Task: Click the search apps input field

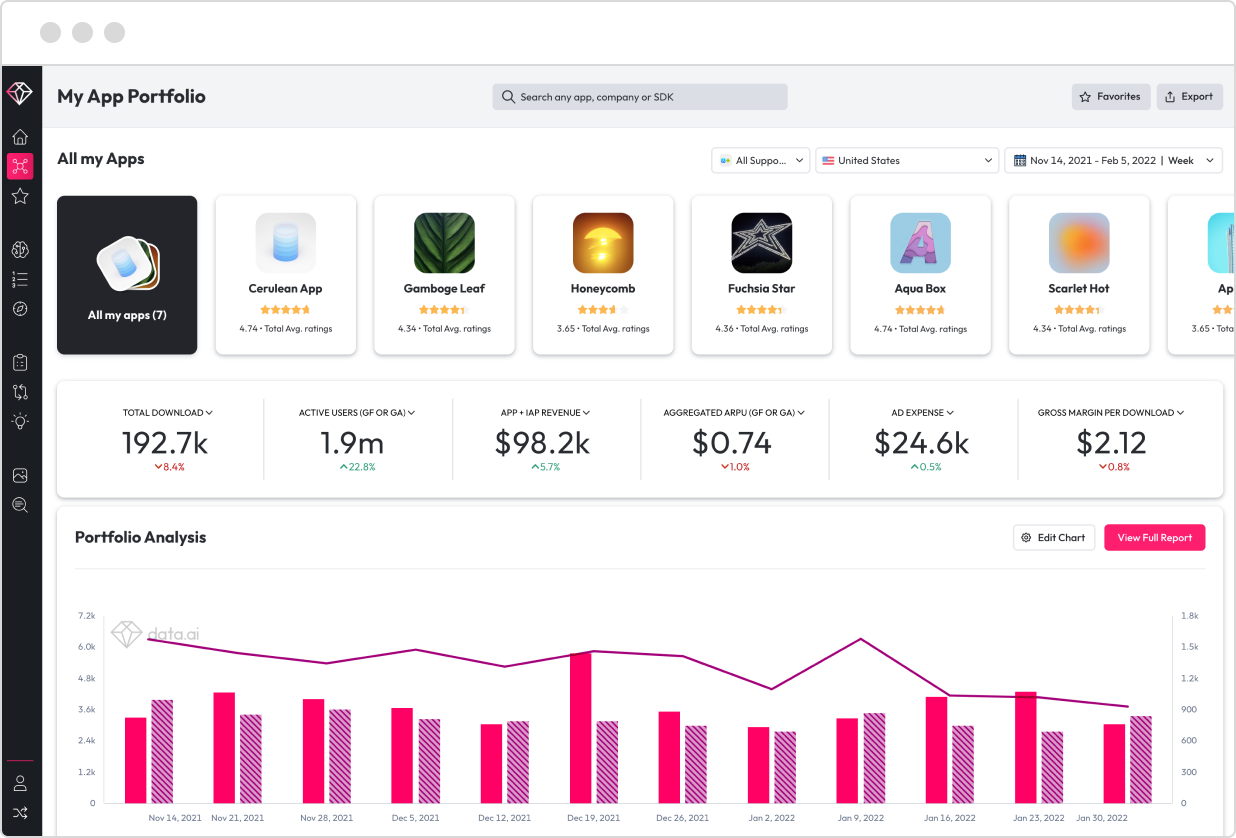Action: click(640, 97)
